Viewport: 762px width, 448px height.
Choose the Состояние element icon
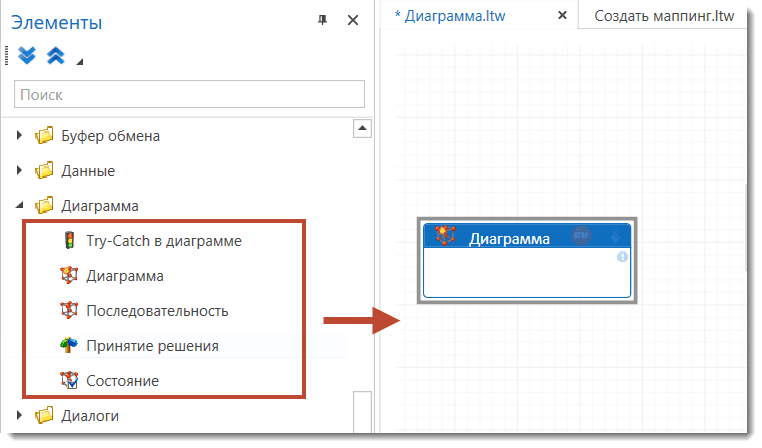(x=69, y=381)
